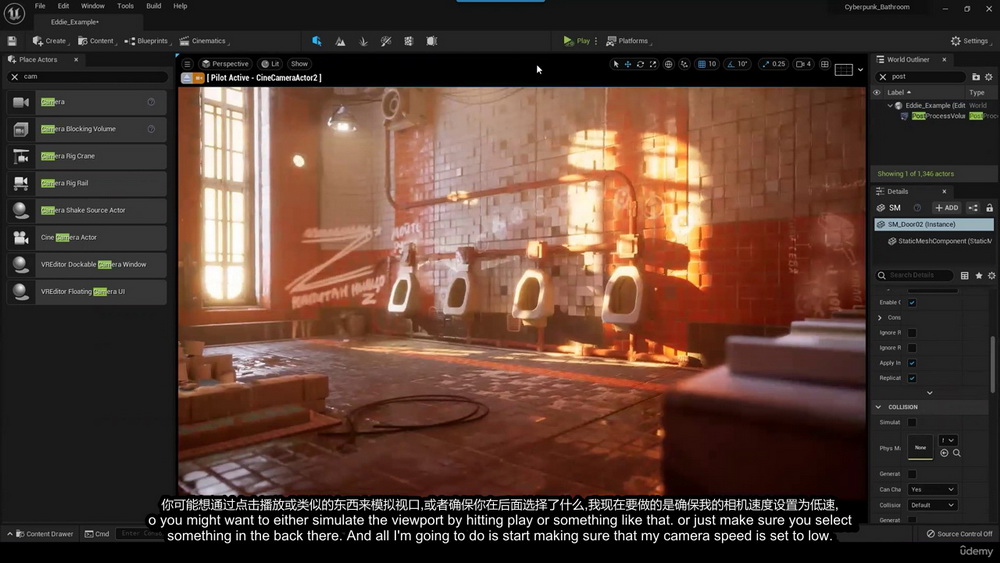Open the Lit view mode menu
The image size is (1000, 563).
point(270,64)
